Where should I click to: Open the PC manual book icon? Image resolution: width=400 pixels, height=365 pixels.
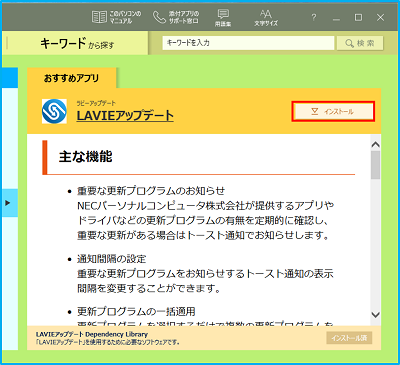coord(99,17)
